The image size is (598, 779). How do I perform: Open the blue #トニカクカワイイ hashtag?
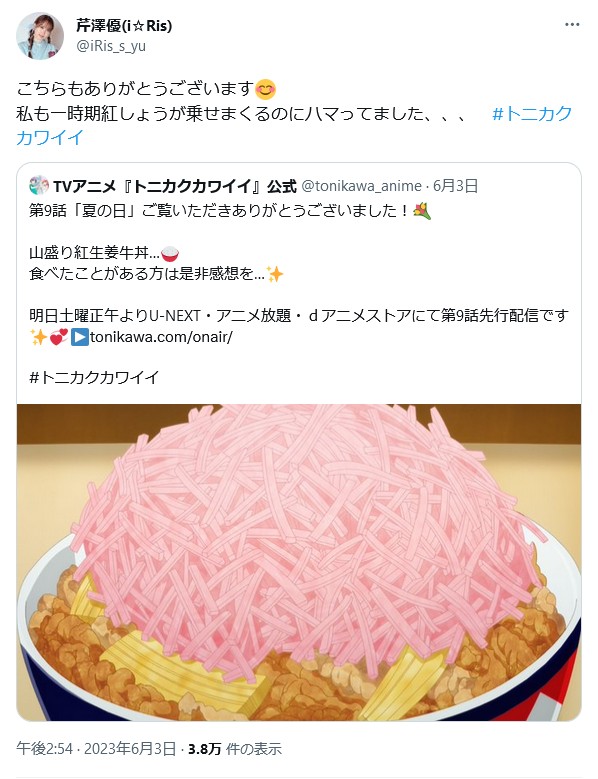294,126
